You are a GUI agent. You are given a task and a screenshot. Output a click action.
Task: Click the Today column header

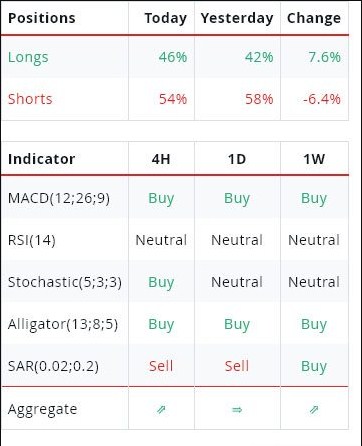(166, 18)
